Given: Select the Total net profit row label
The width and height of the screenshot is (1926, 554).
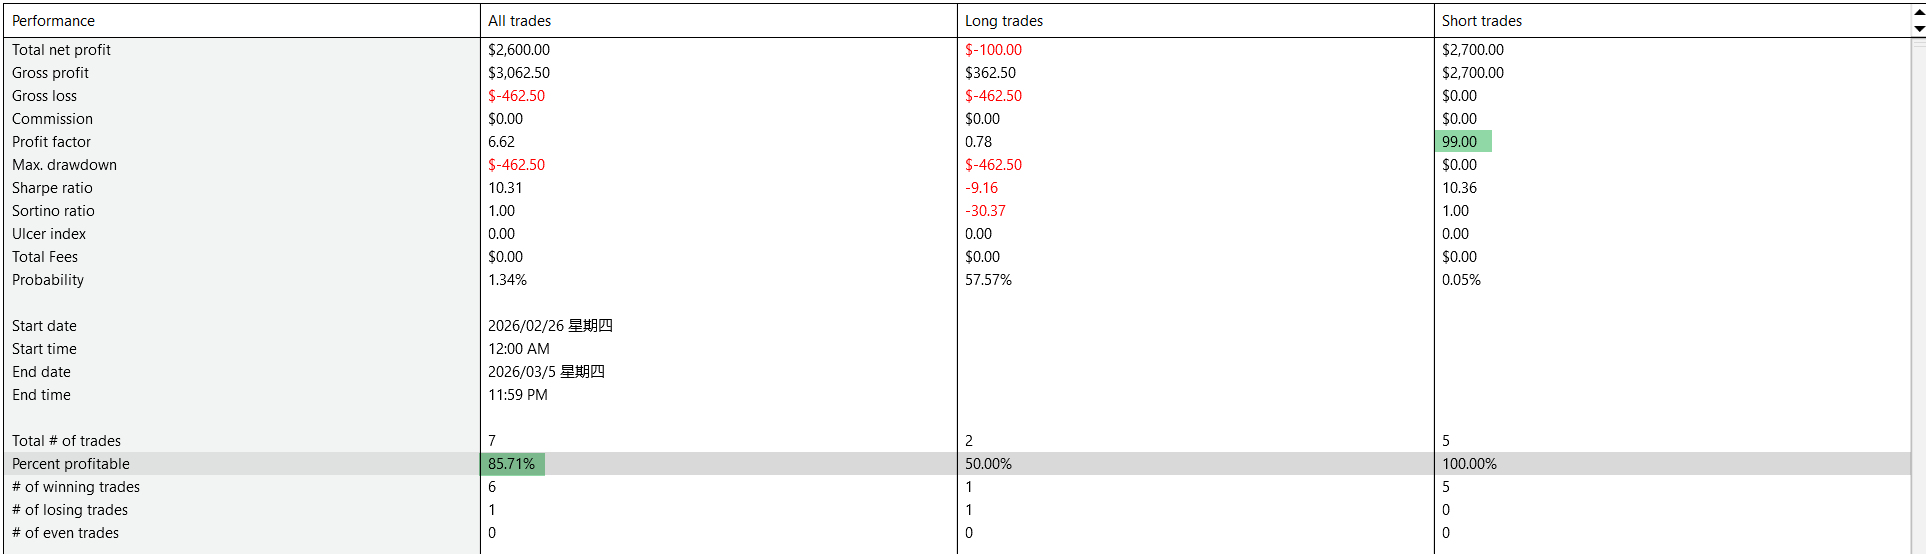Looking at the screenshot, I should coord(61,50).
